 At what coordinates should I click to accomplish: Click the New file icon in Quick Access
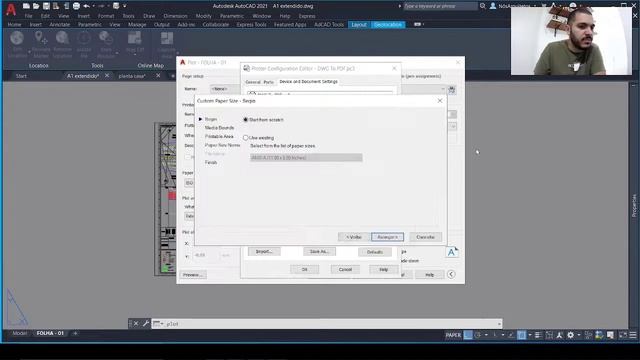[26, 6]
